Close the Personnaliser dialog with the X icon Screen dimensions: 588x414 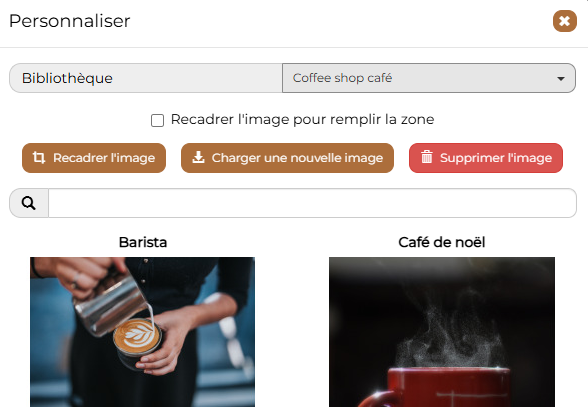coord(564,21)
